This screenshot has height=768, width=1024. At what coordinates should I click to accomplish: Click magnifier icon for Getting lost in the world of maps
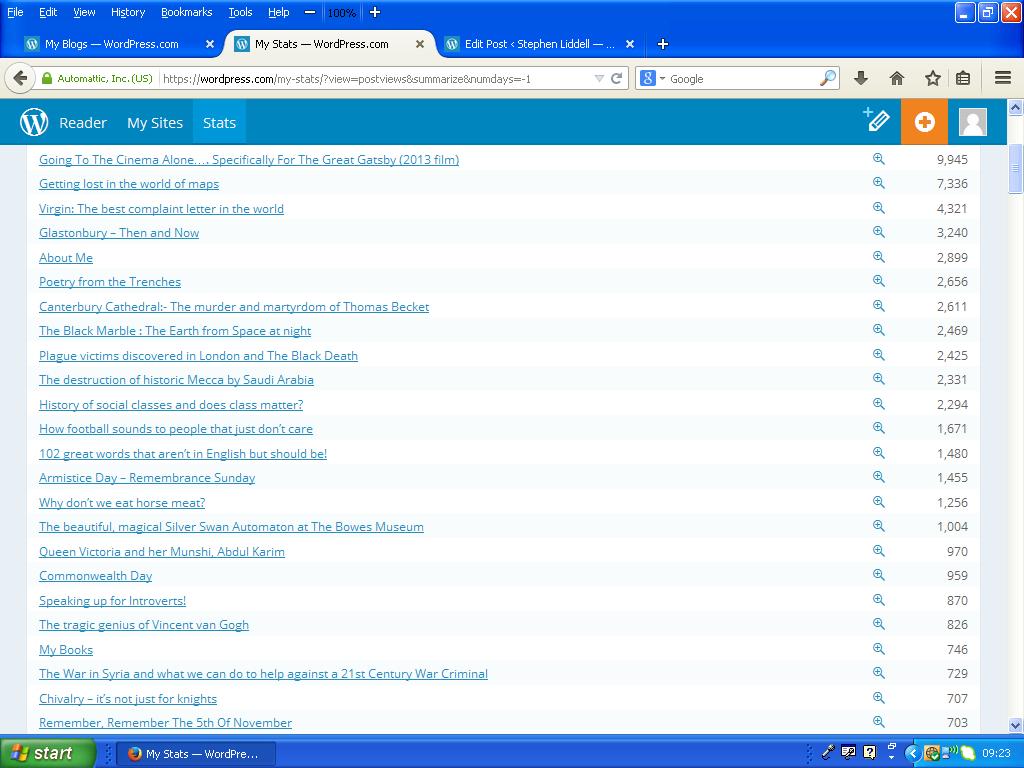pyautogui.click(x=878, y=183)
